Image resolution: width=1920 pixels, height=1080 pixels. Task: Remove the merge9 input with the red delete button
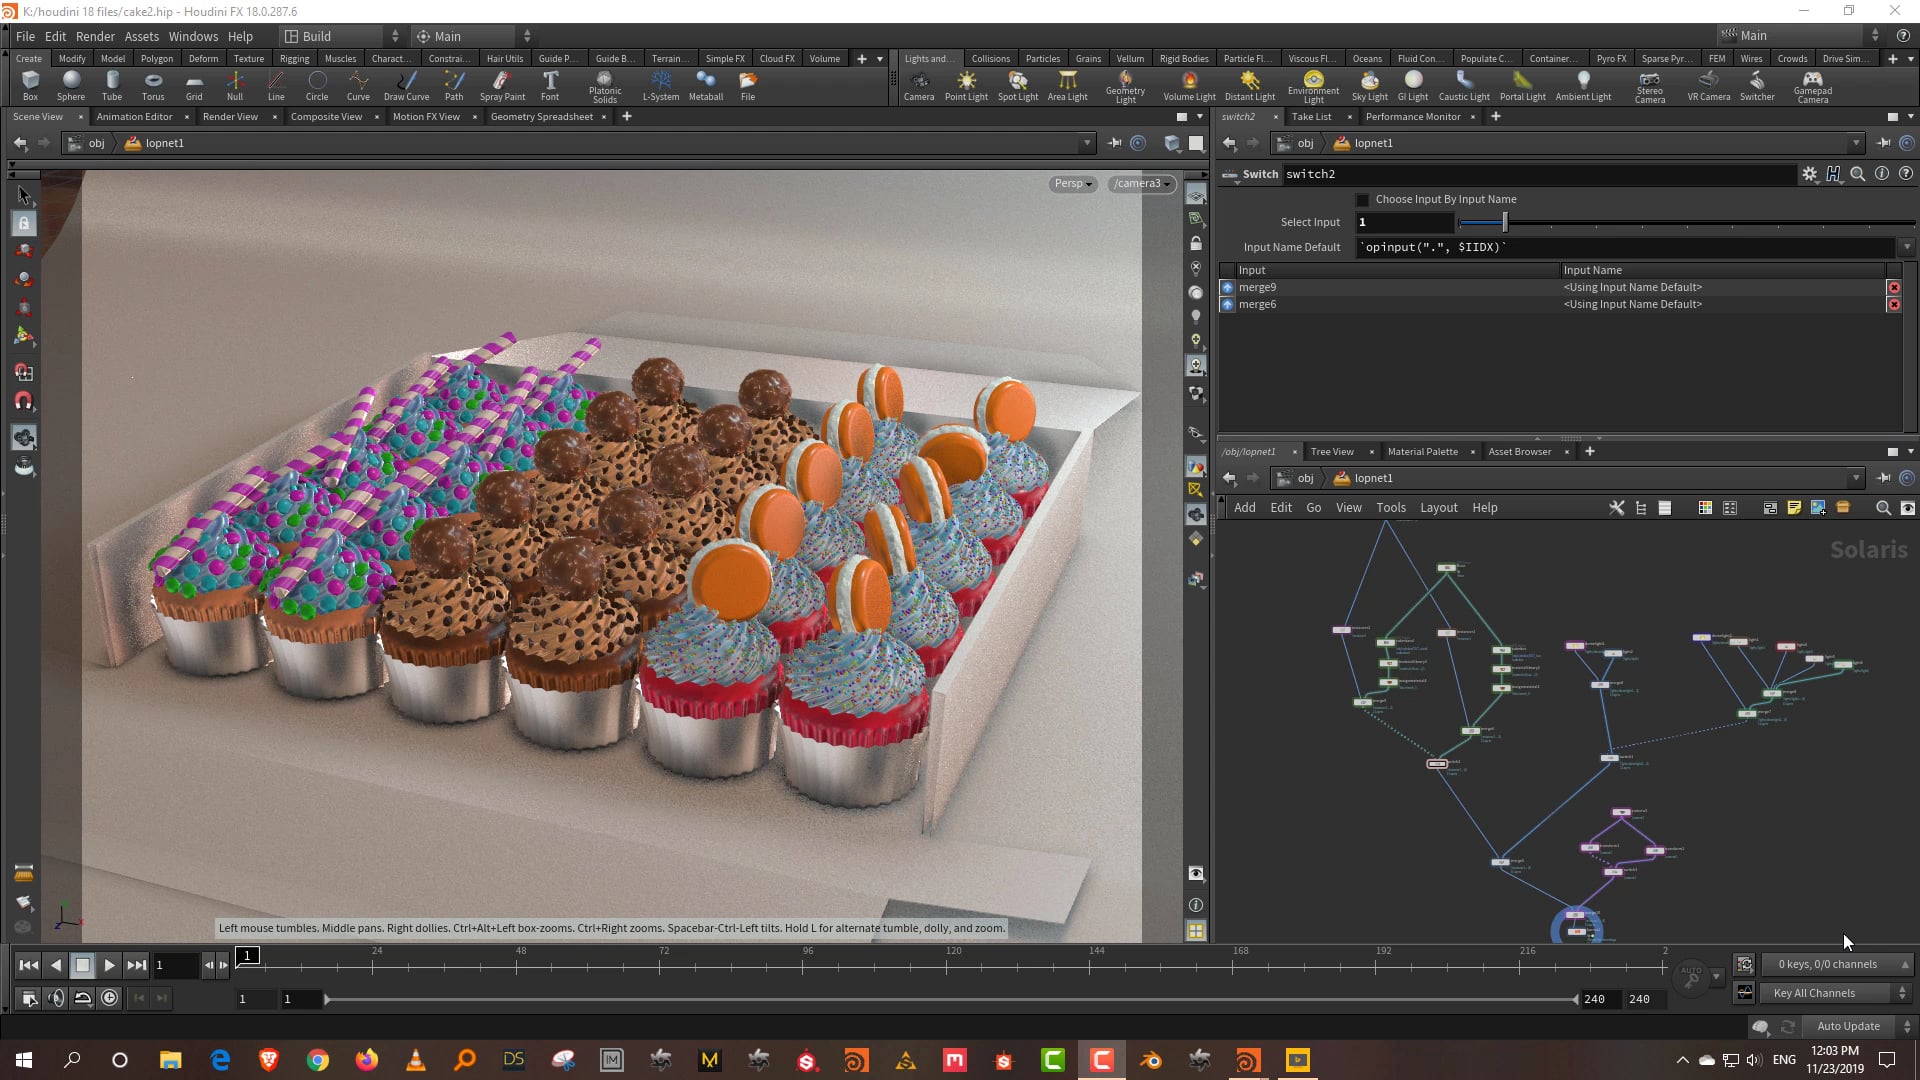1895,287
